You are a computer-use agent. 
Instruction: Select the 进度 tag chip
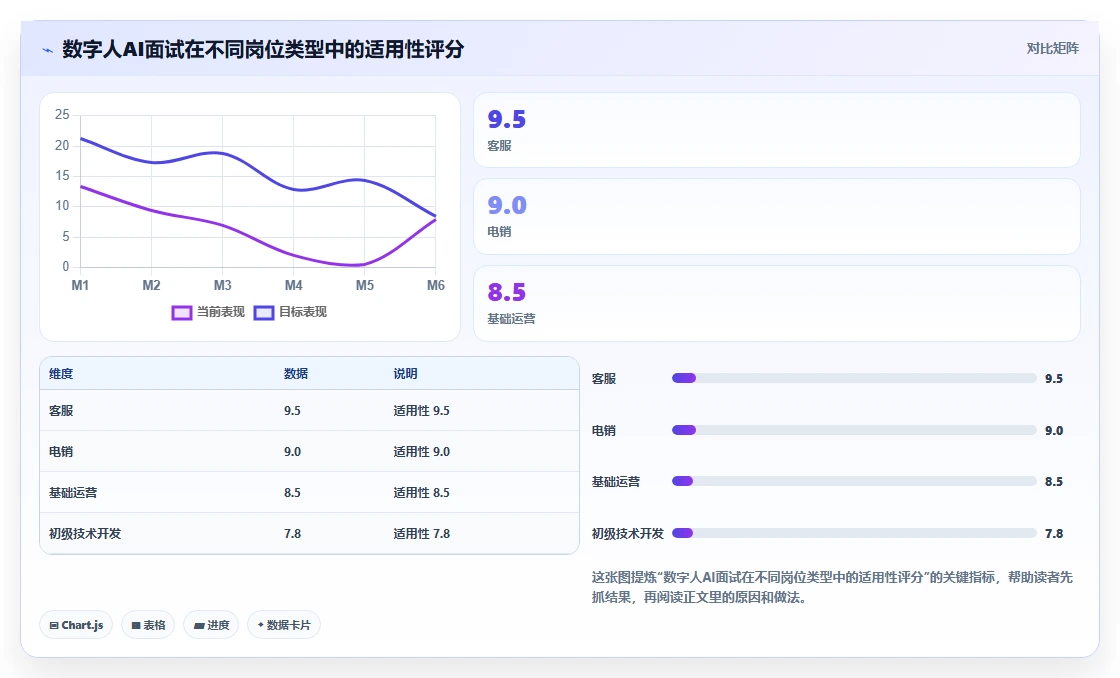pyautogui.click(x=211, y=625)
